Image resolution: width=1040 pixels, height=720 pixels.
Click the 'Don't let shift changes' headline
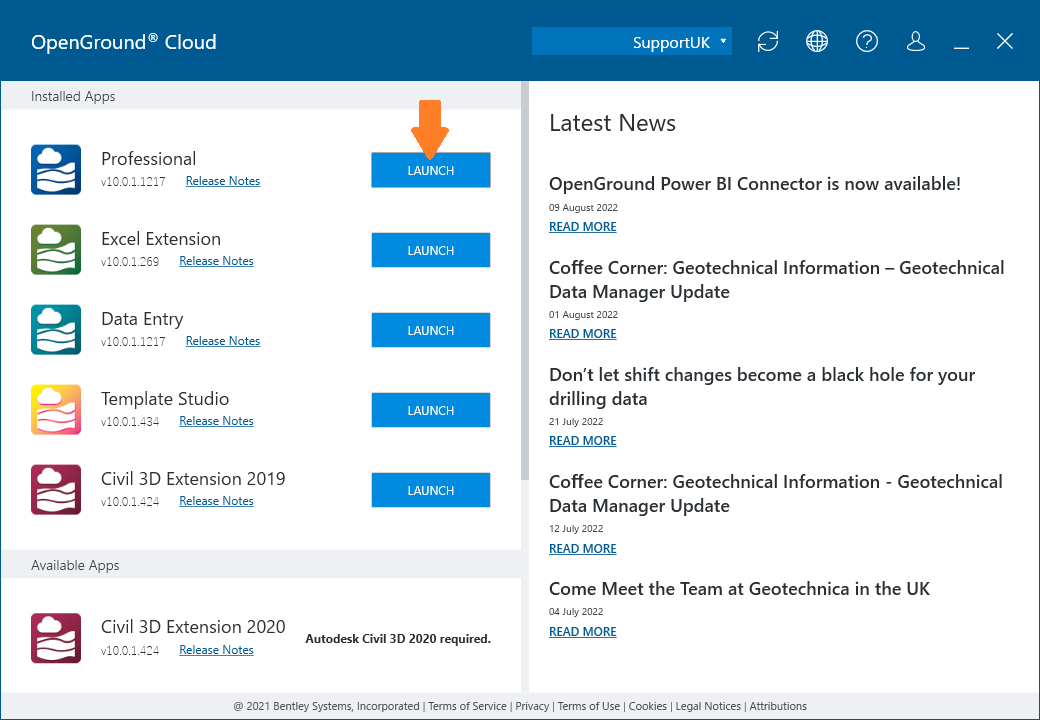(x=762, y=387)
